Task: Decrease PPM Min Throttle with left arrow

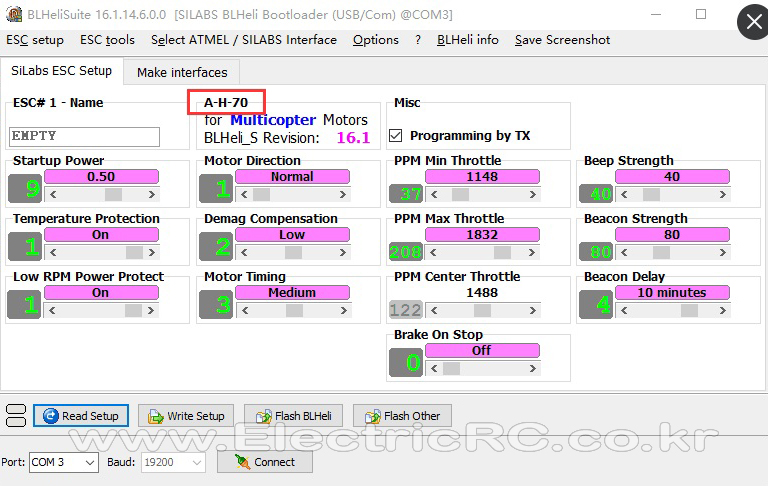Action: (x=434, y=194)
